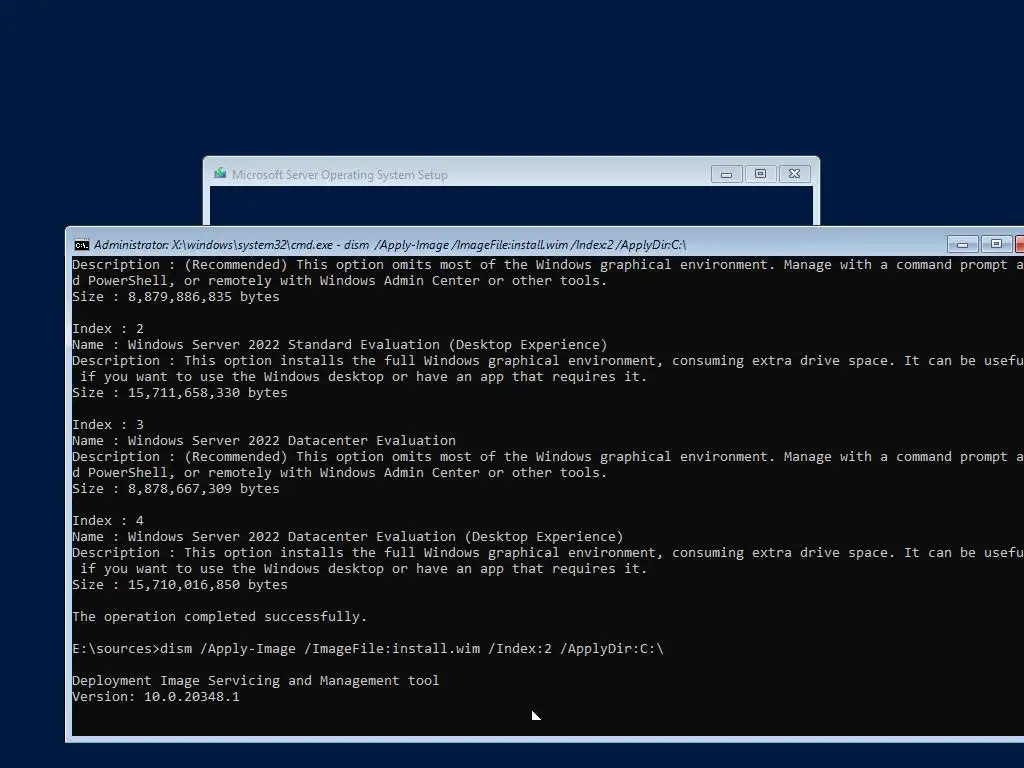Close the Administrator cmd.exe window
1024x768 pixels.
pos(1019,244)
